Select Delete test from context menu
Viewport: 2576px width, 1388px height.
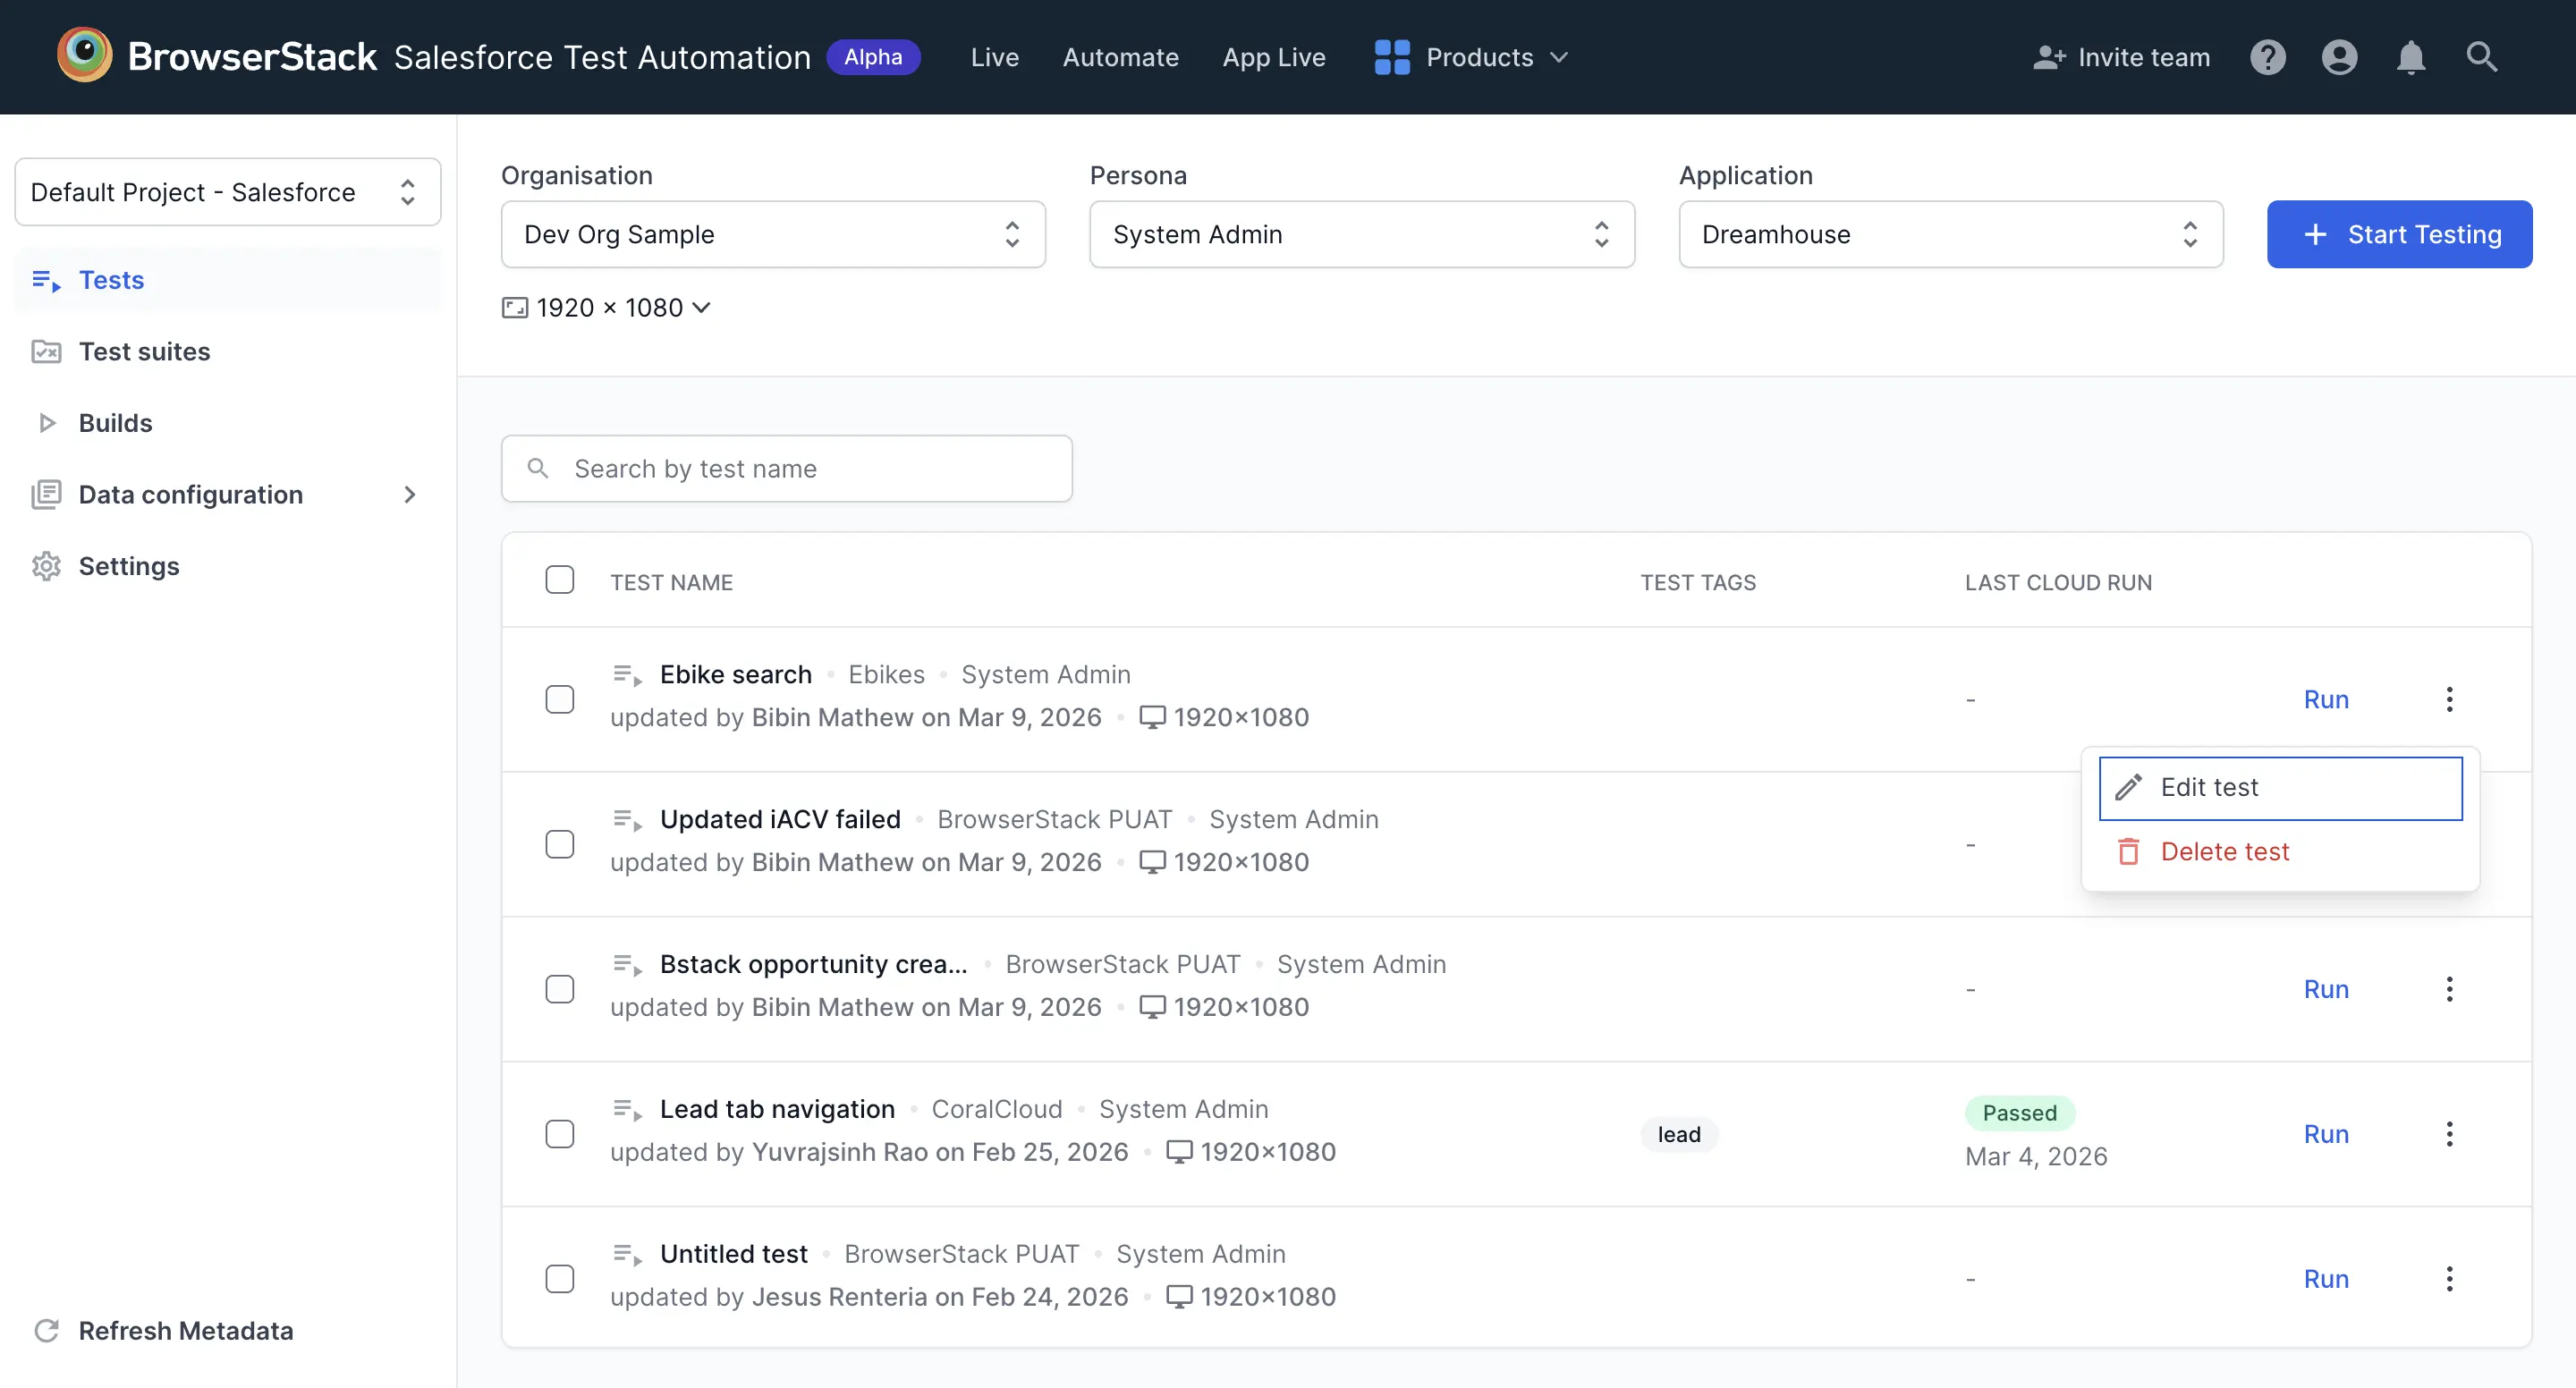click(2280, 852)
